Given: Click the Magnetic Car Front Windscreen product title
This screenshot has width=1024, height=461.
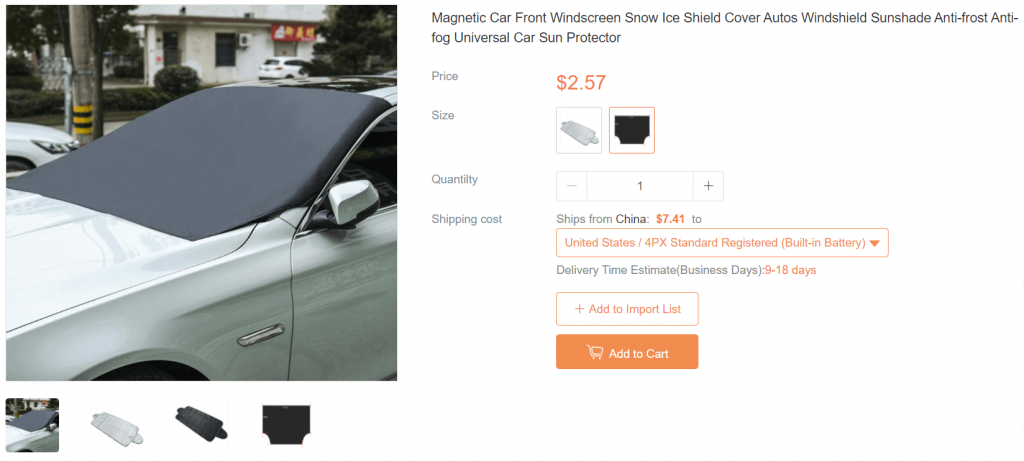Looking at the screenshot, I should click(x=724, y=27).
